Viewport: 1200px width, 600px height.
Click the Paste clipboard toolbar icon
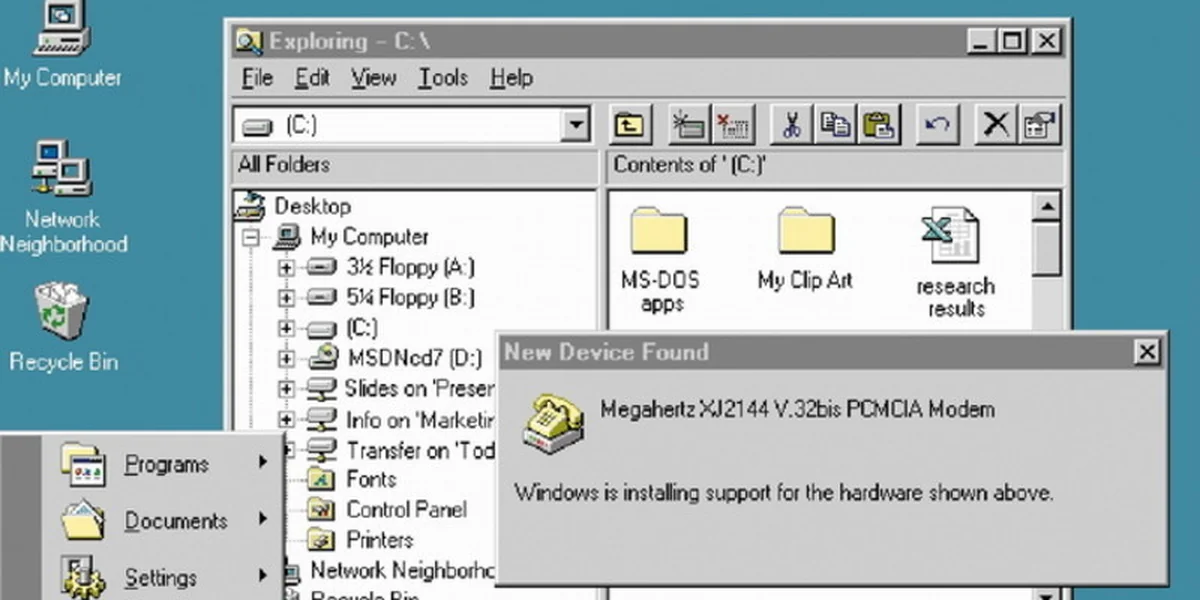tap(879, 125)
